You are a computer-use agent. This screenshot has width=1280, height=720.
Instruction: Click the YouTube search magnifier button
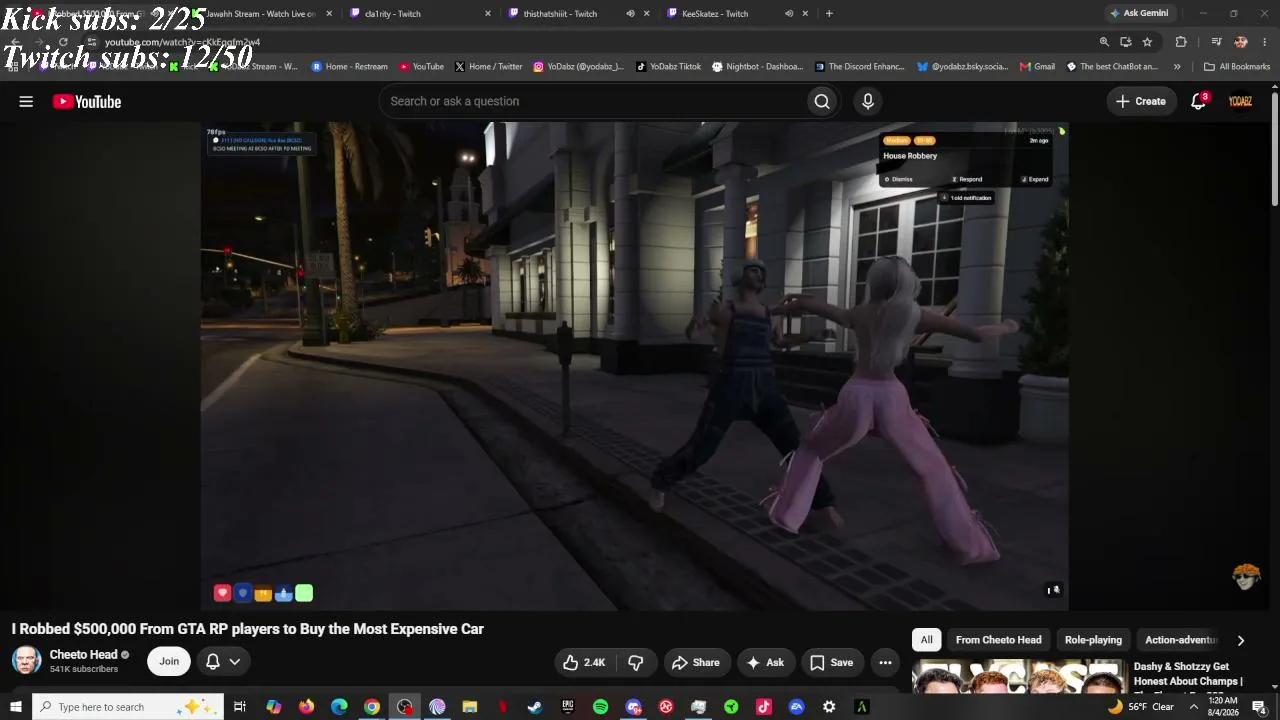(x=822, y=101)
